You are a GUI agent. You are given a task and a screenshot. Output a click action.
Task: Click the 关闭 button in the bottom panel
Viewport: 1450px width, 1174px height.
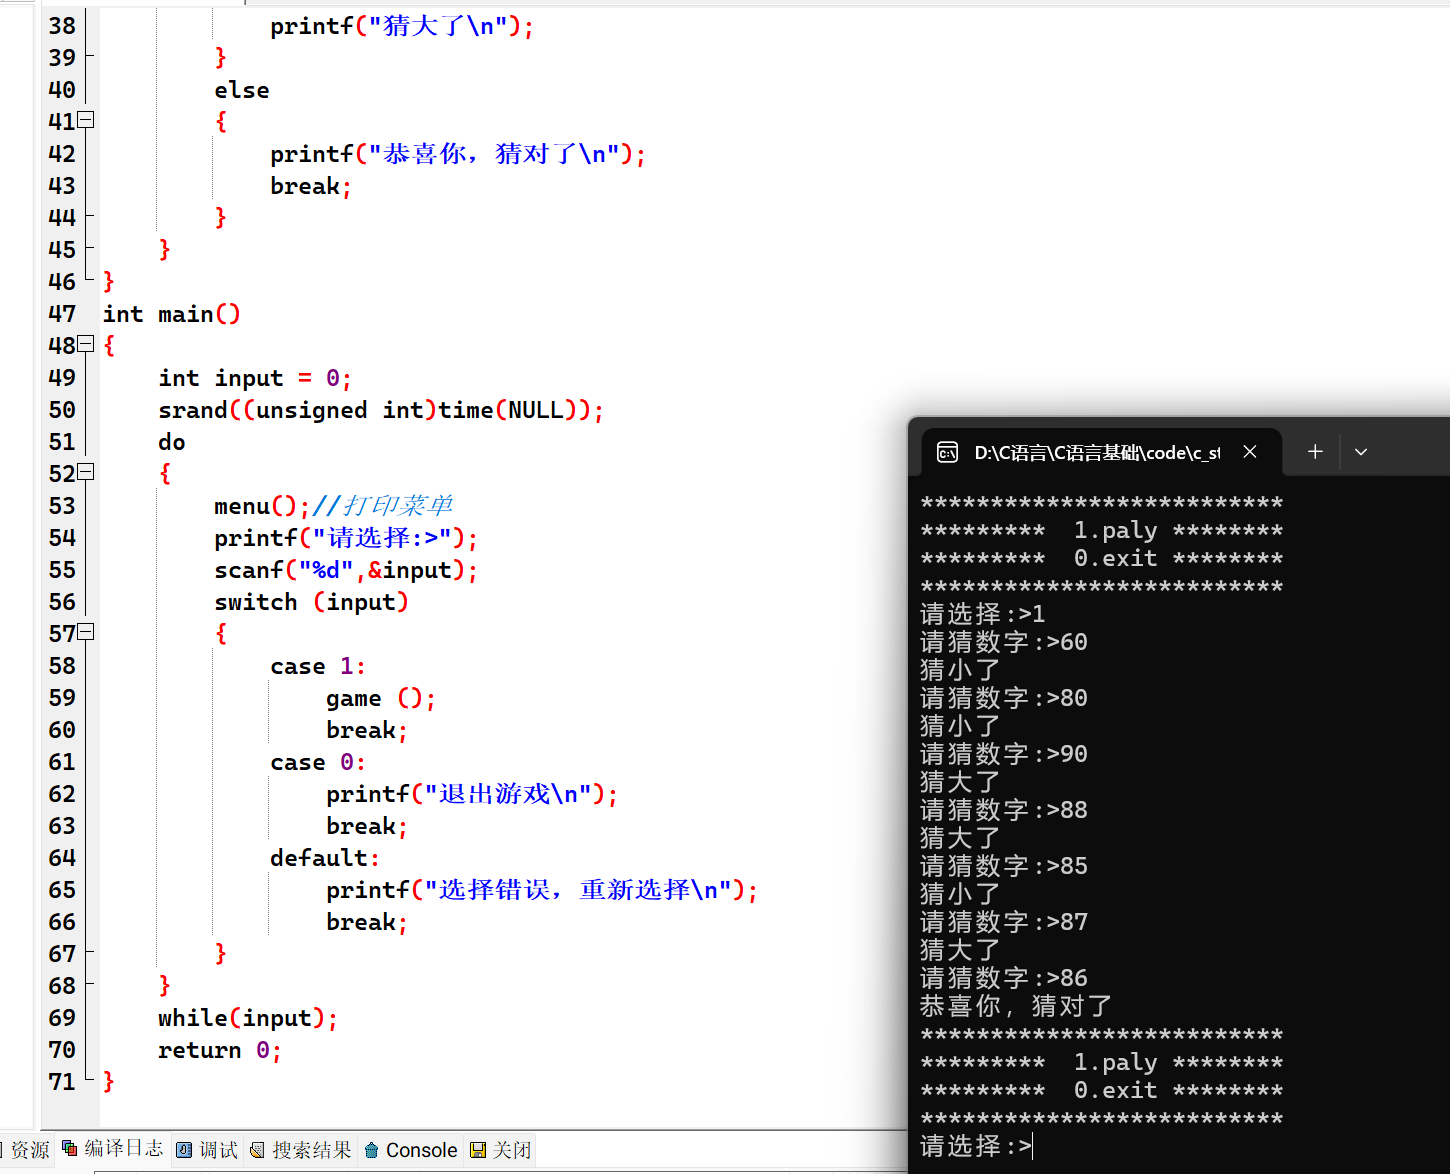click(x=500, y=1150)
